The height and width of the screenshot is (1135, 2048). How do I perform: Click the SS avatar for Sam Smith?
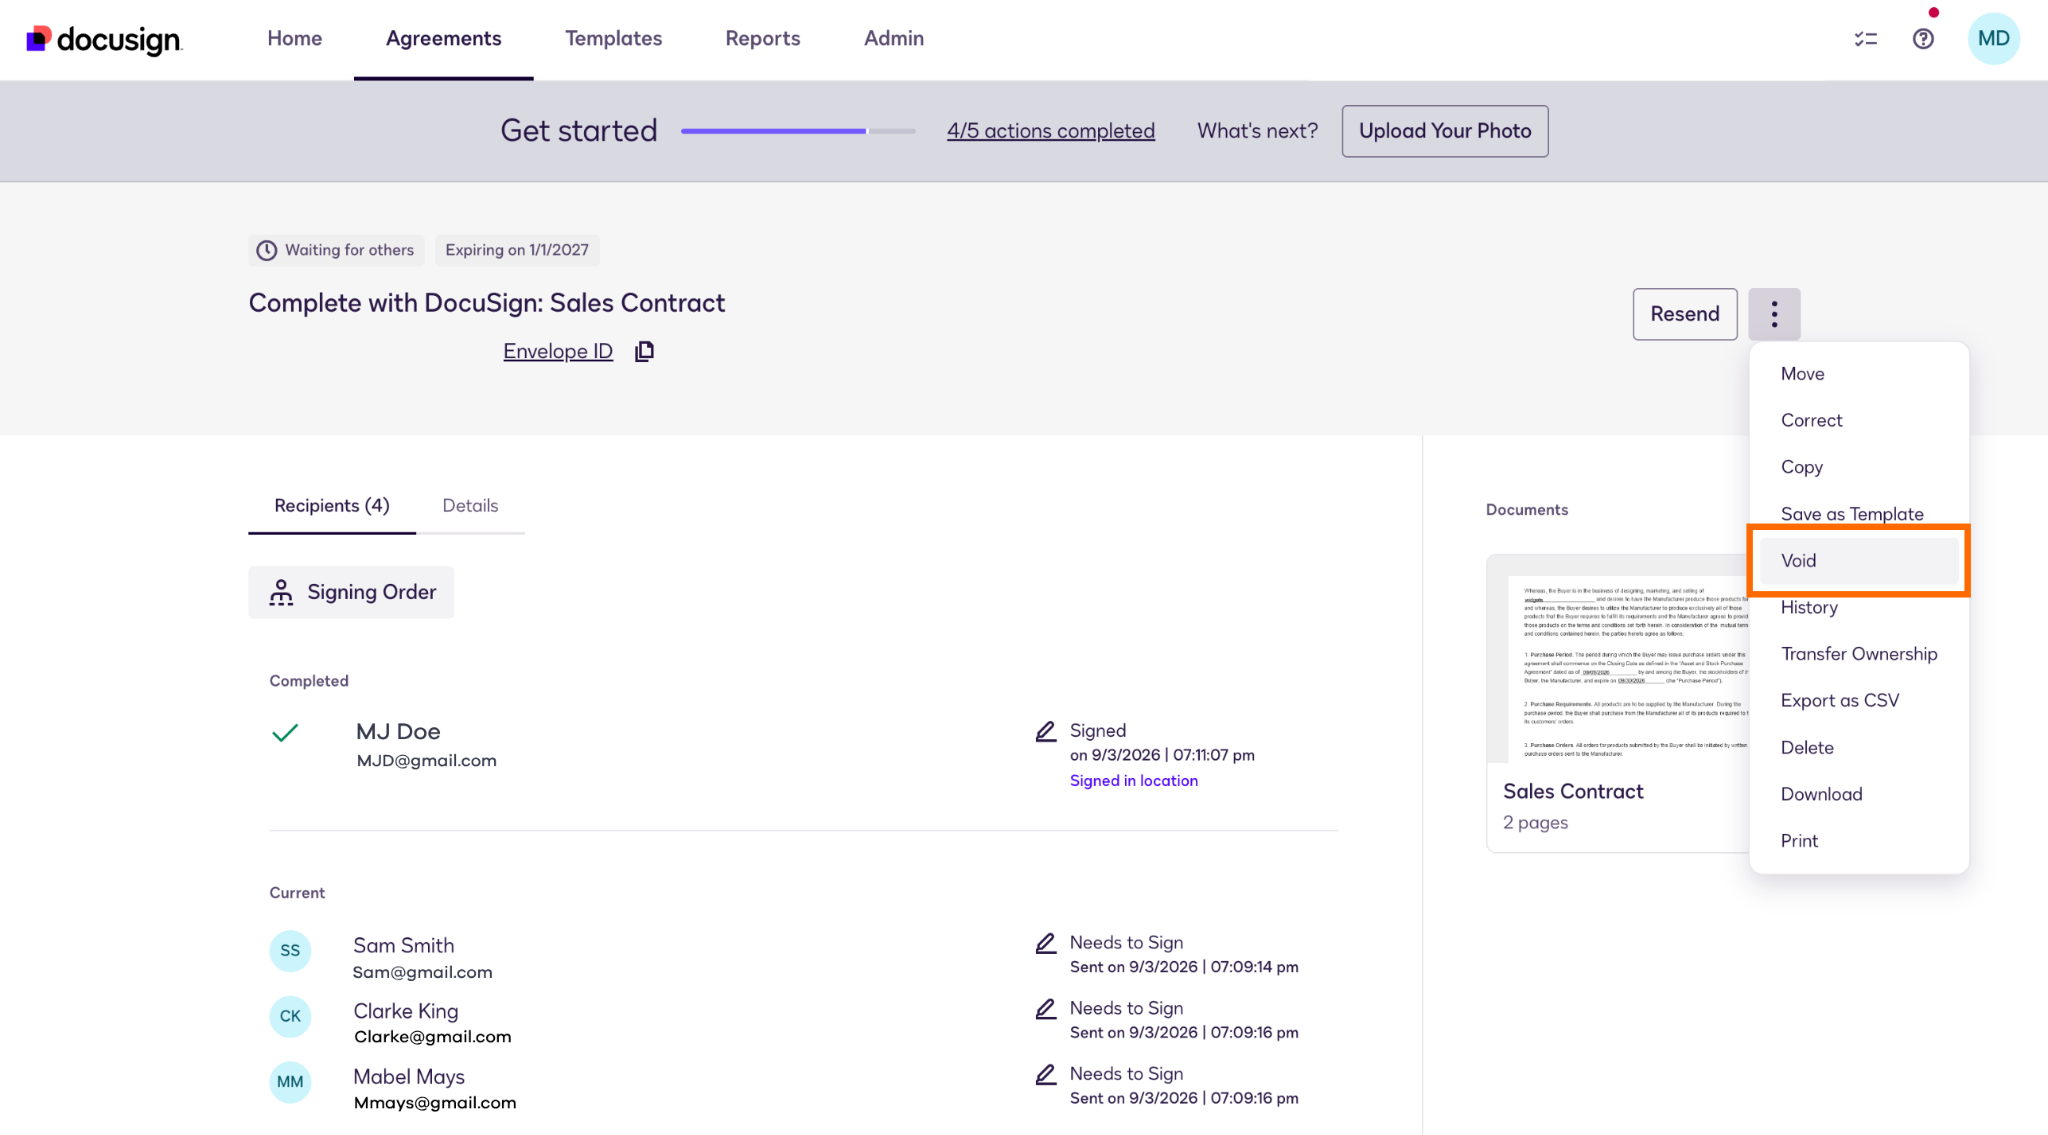(290, 950)
